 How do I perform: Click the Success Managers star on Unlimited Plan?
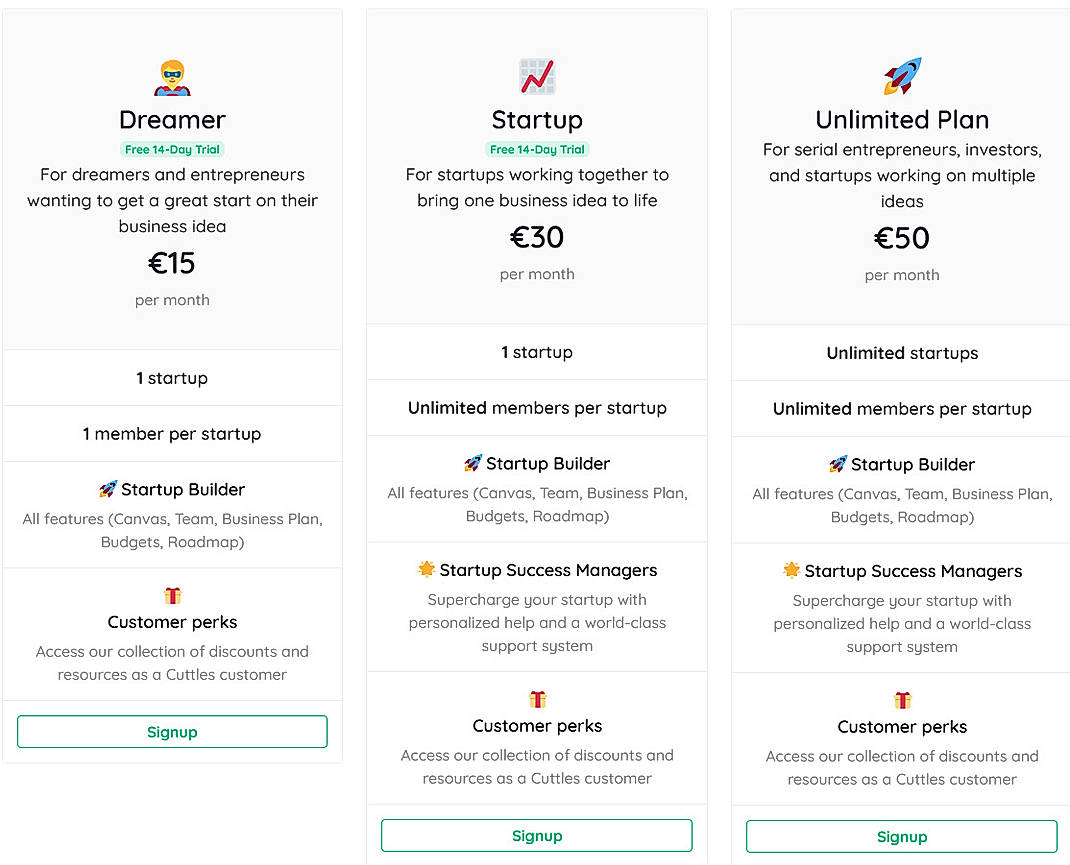[791, 570]
